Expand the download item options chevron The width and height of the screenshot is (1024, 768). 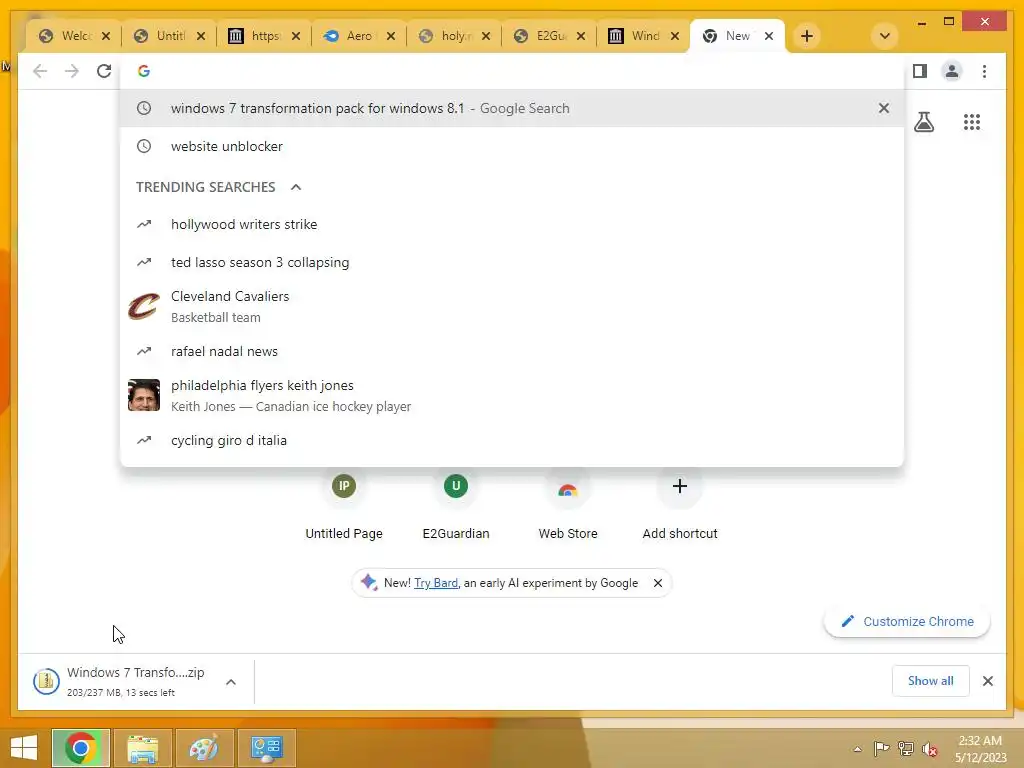click(x=231, y=682)
